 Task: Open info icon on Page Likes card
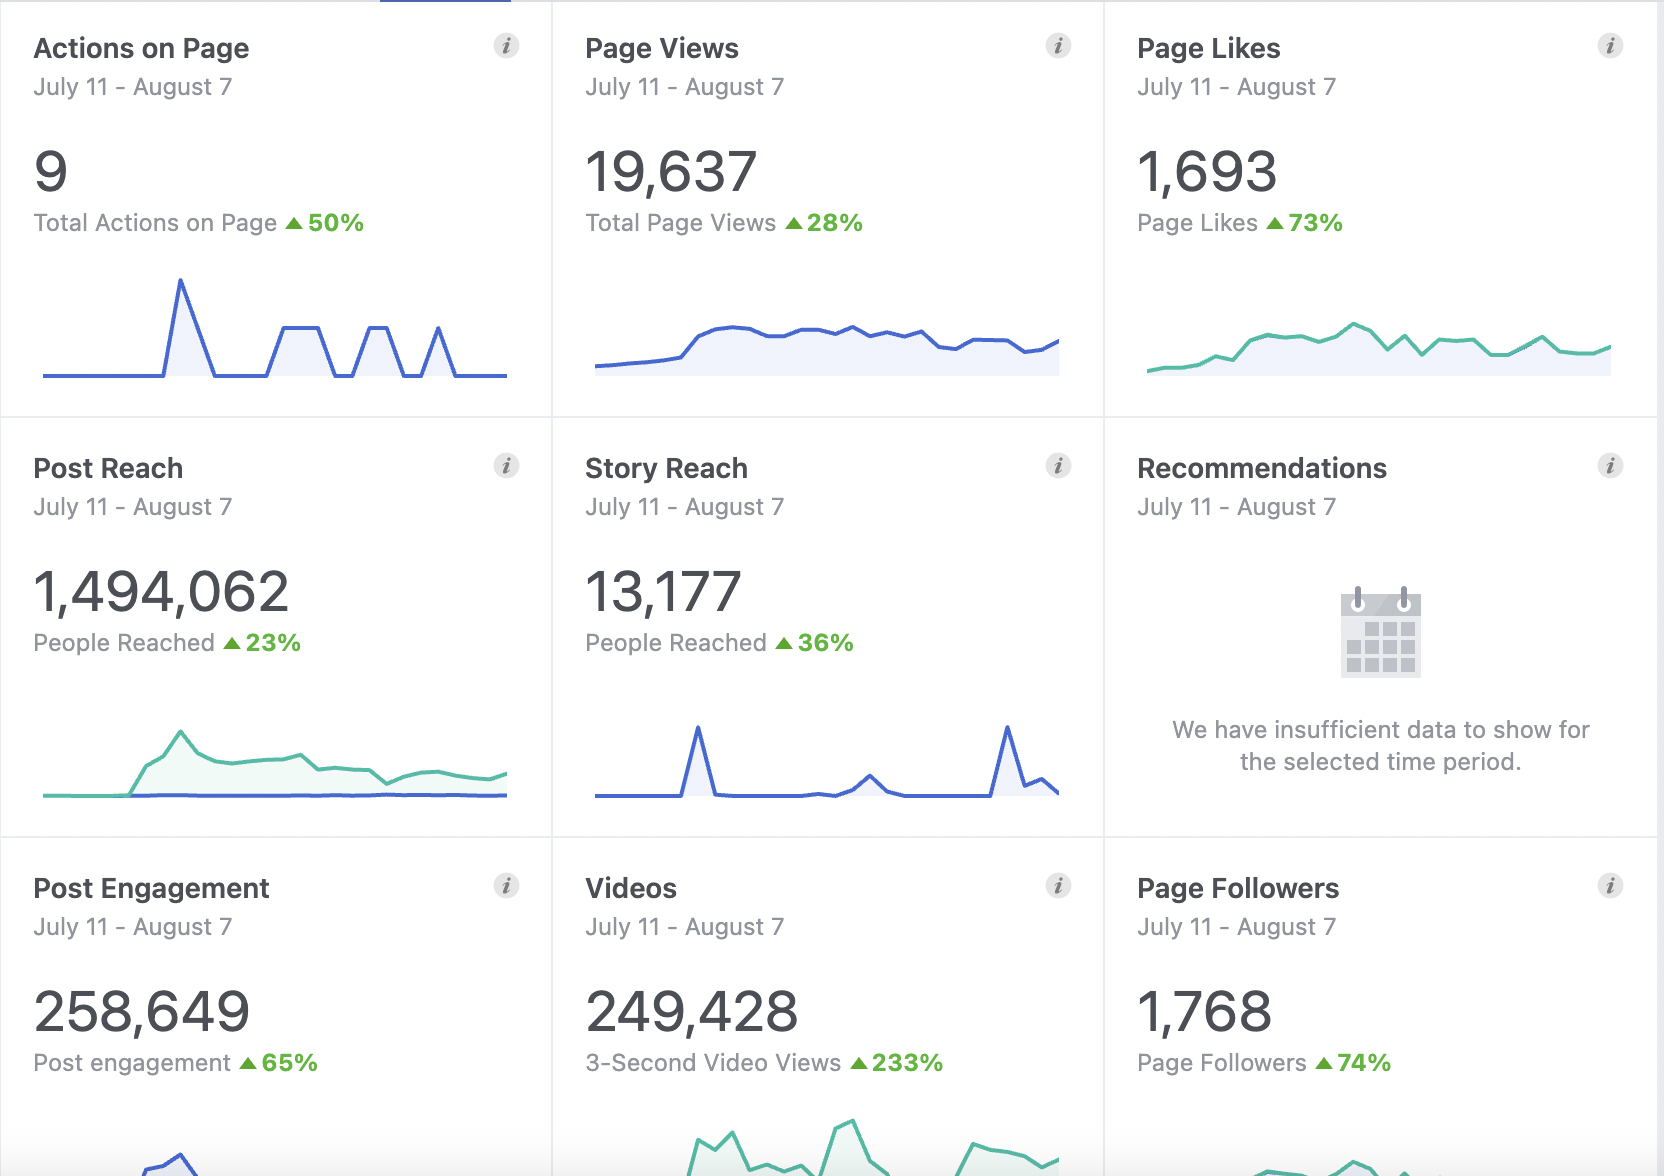pos(1611,46)
